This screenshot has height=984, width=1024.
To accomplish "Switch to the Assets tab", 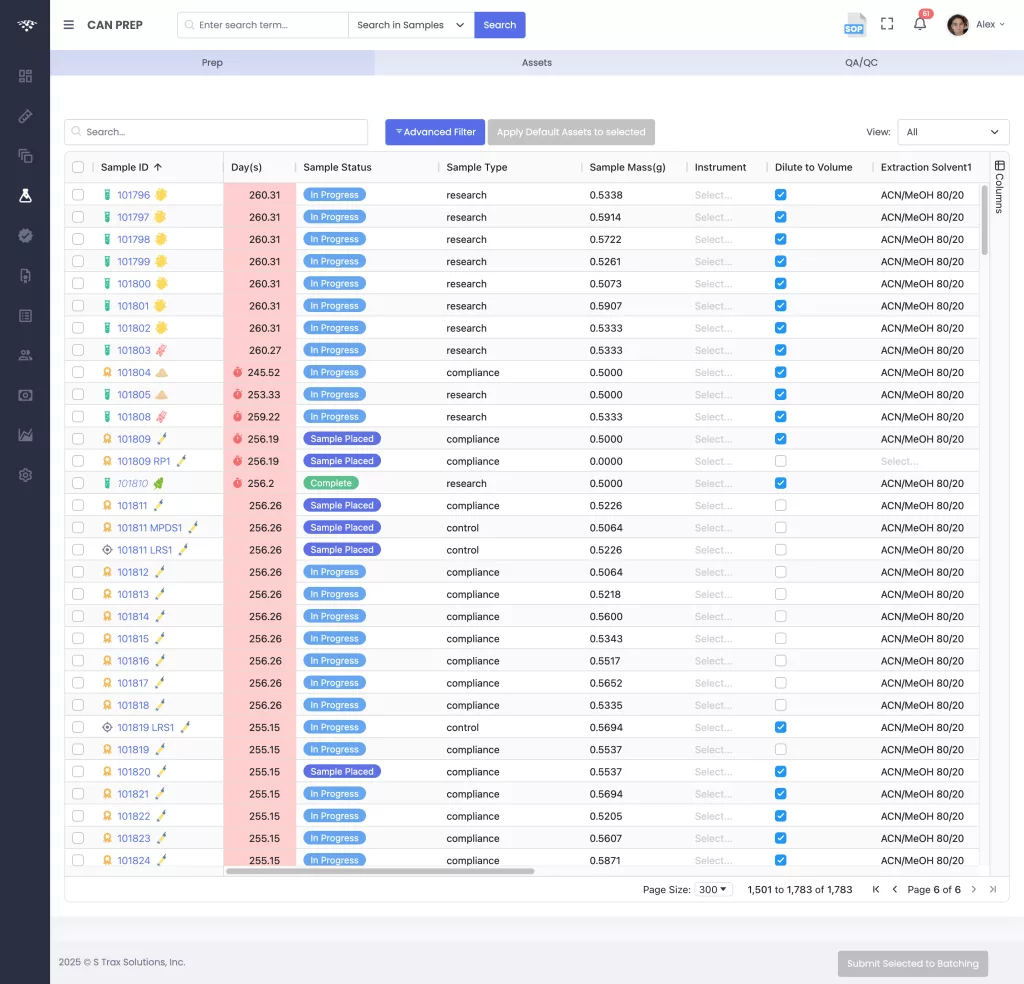I will tap(537, 63).
